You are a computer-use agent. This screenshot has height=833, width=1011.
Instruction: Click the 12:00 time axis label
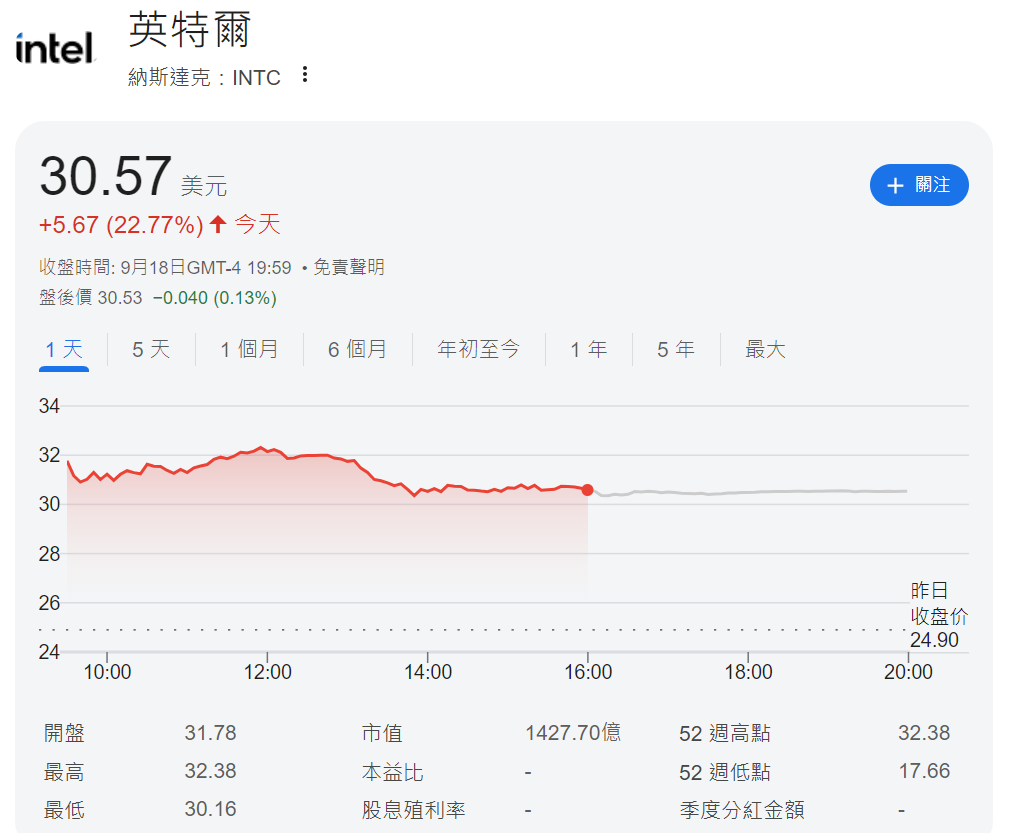pos(268,672)
